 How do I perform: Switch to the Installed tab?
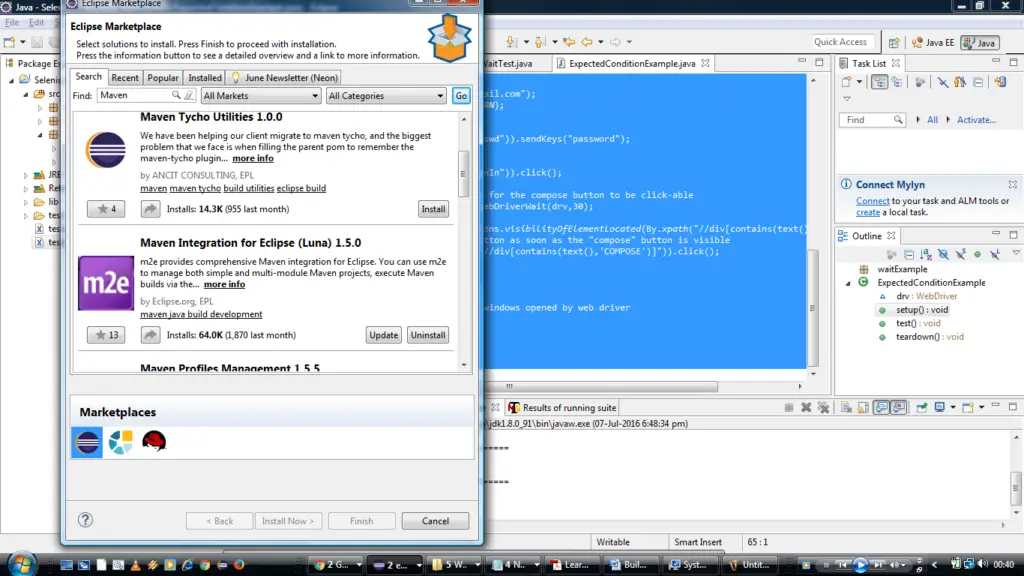coord(205,78)
